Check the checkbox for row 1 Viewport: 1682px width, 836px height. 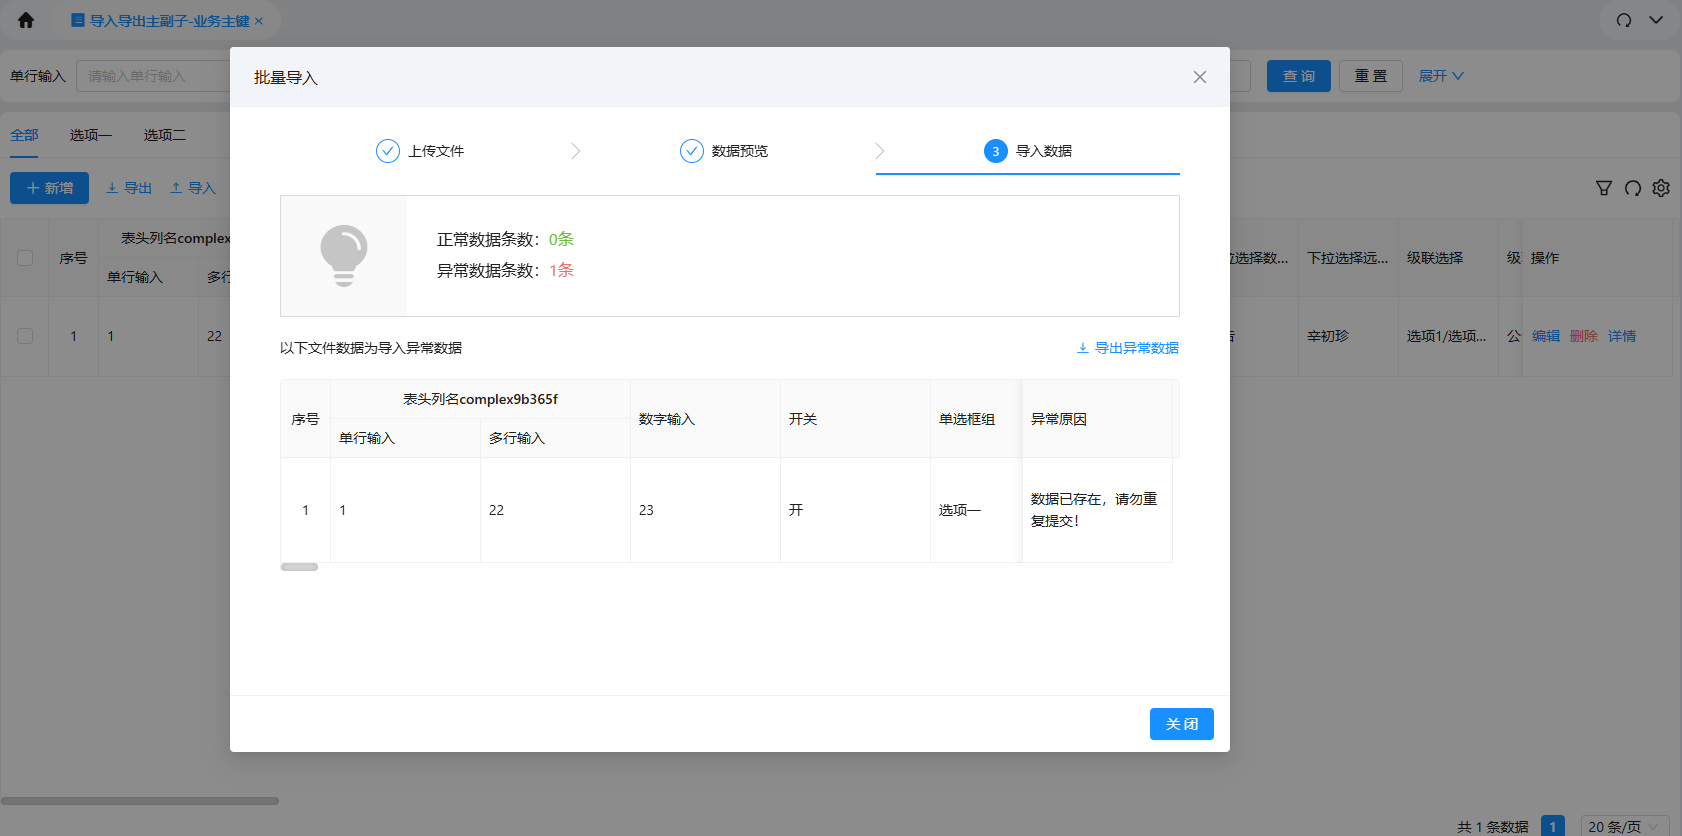click(25, 336)
